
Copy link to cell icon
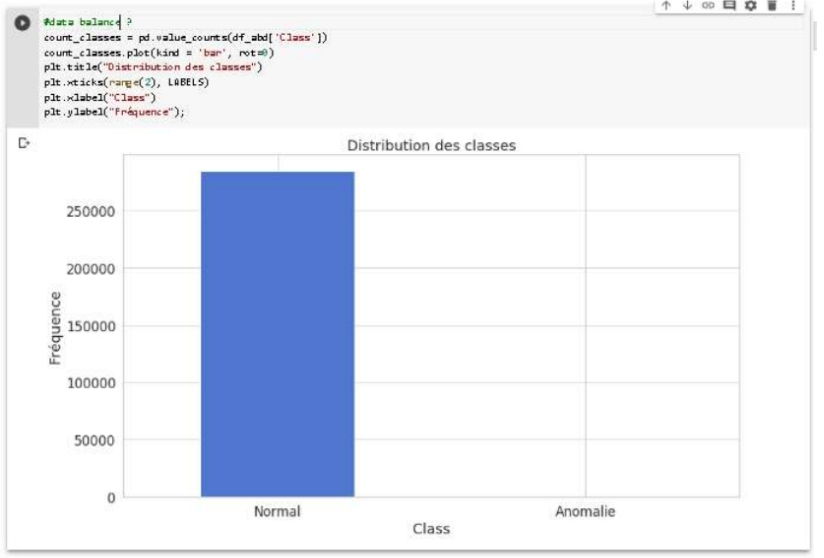[706, 6]
